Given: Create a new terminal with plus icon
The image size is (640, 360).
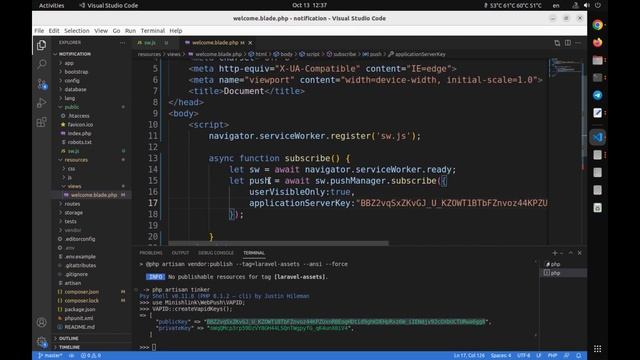Looking at the screenshot, I should click(x=555, y=253).
